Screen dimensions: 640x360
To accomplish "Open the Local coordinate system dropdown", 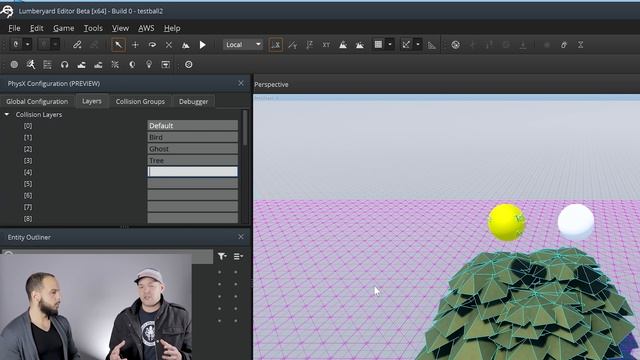I will [243, 44].
